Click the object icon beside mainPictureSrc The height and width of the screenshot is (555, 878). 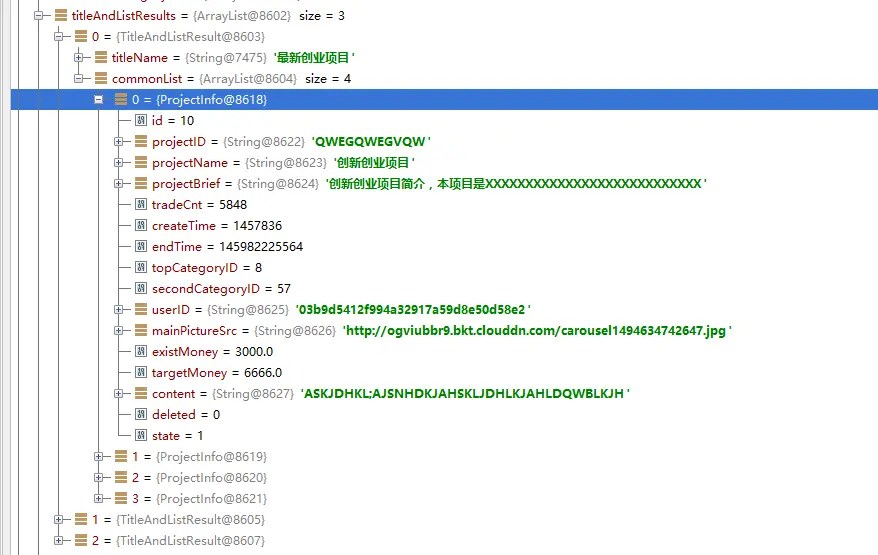click(x=141, y=330)
